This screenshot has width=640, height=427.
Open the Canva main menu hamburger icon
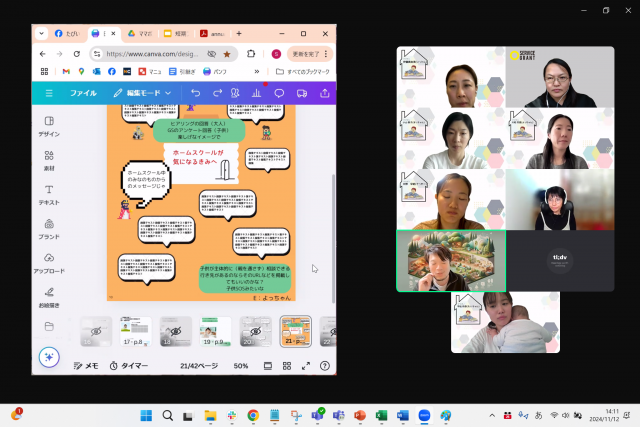coord(49,93)
